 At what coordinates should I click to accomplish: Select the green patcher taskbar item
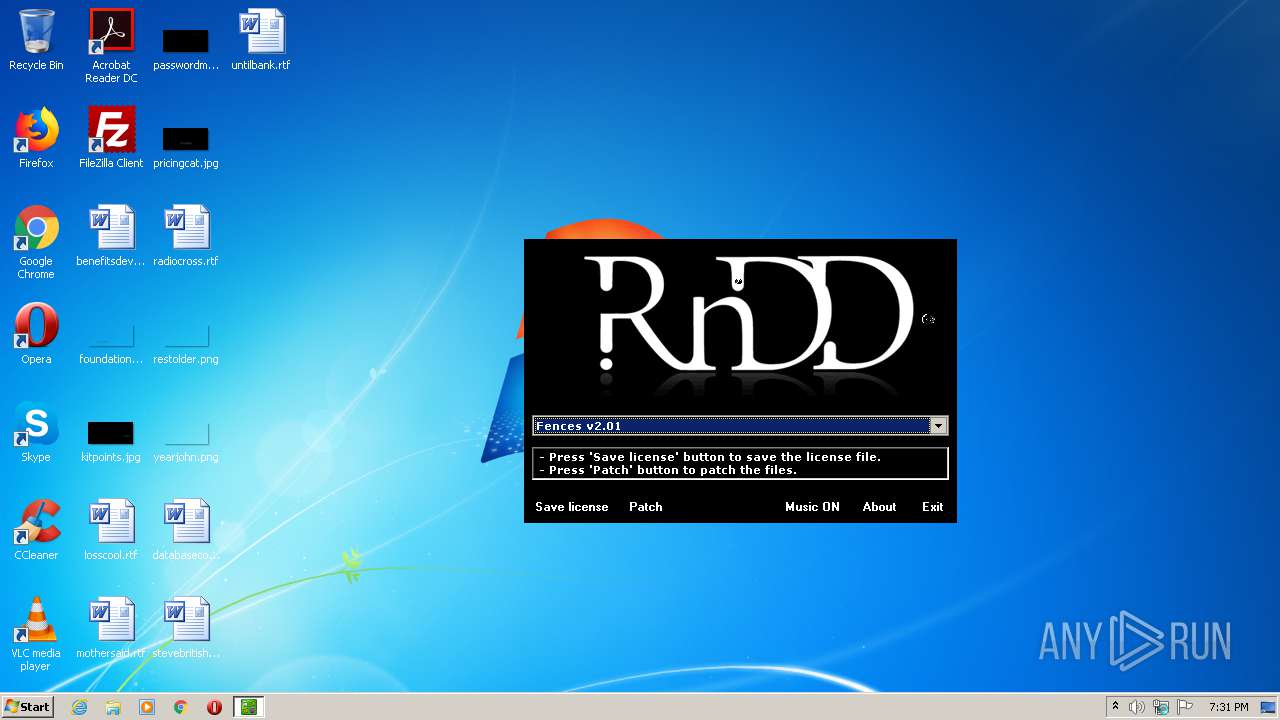(x=248, y=707)
